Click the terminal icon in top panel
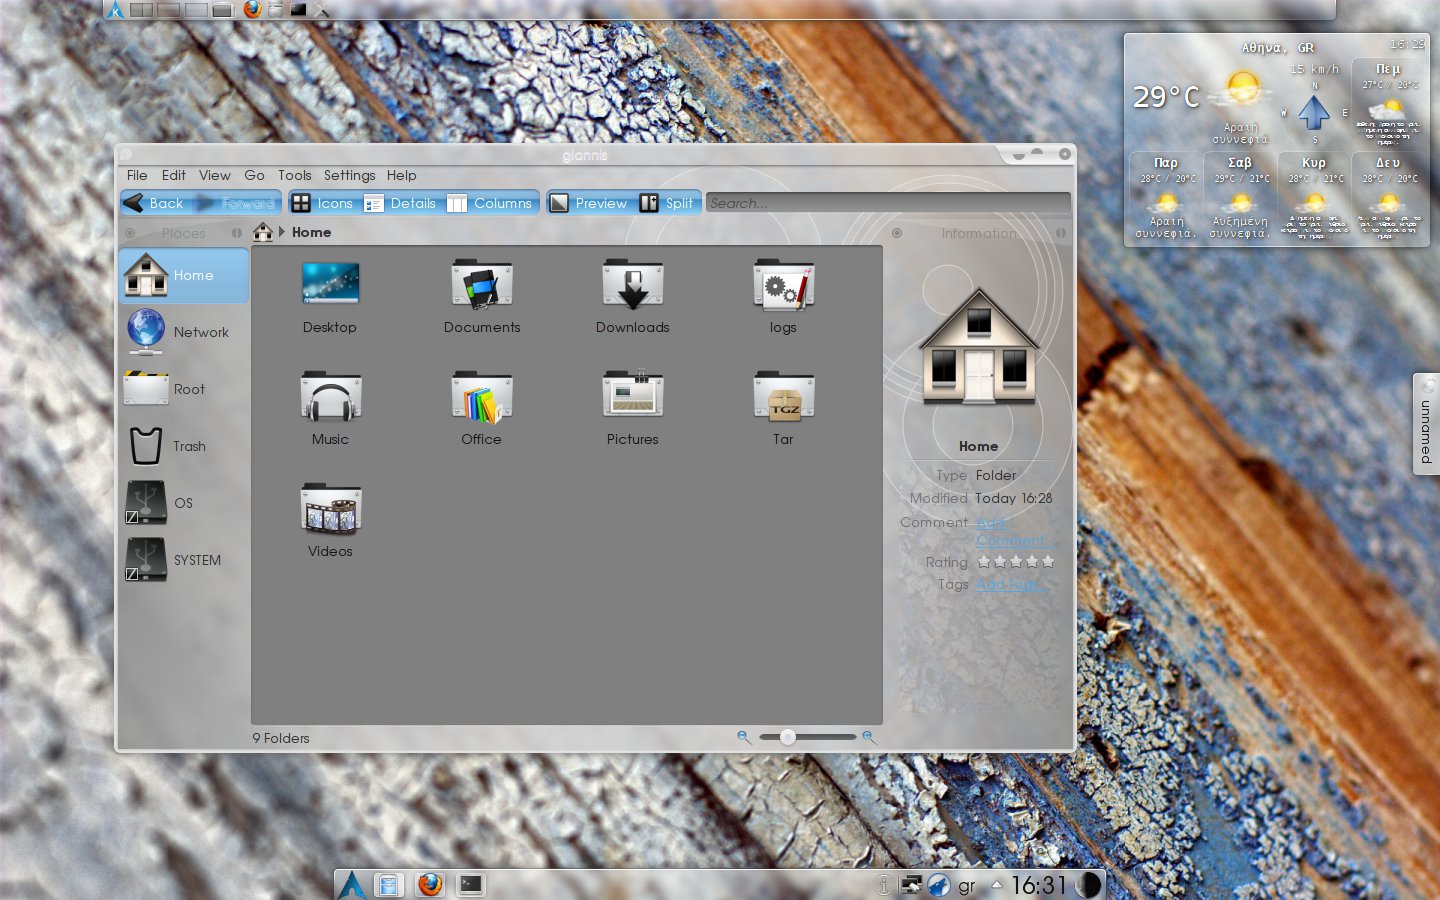The image size is (1440, 900). click(x=298, y=9)
